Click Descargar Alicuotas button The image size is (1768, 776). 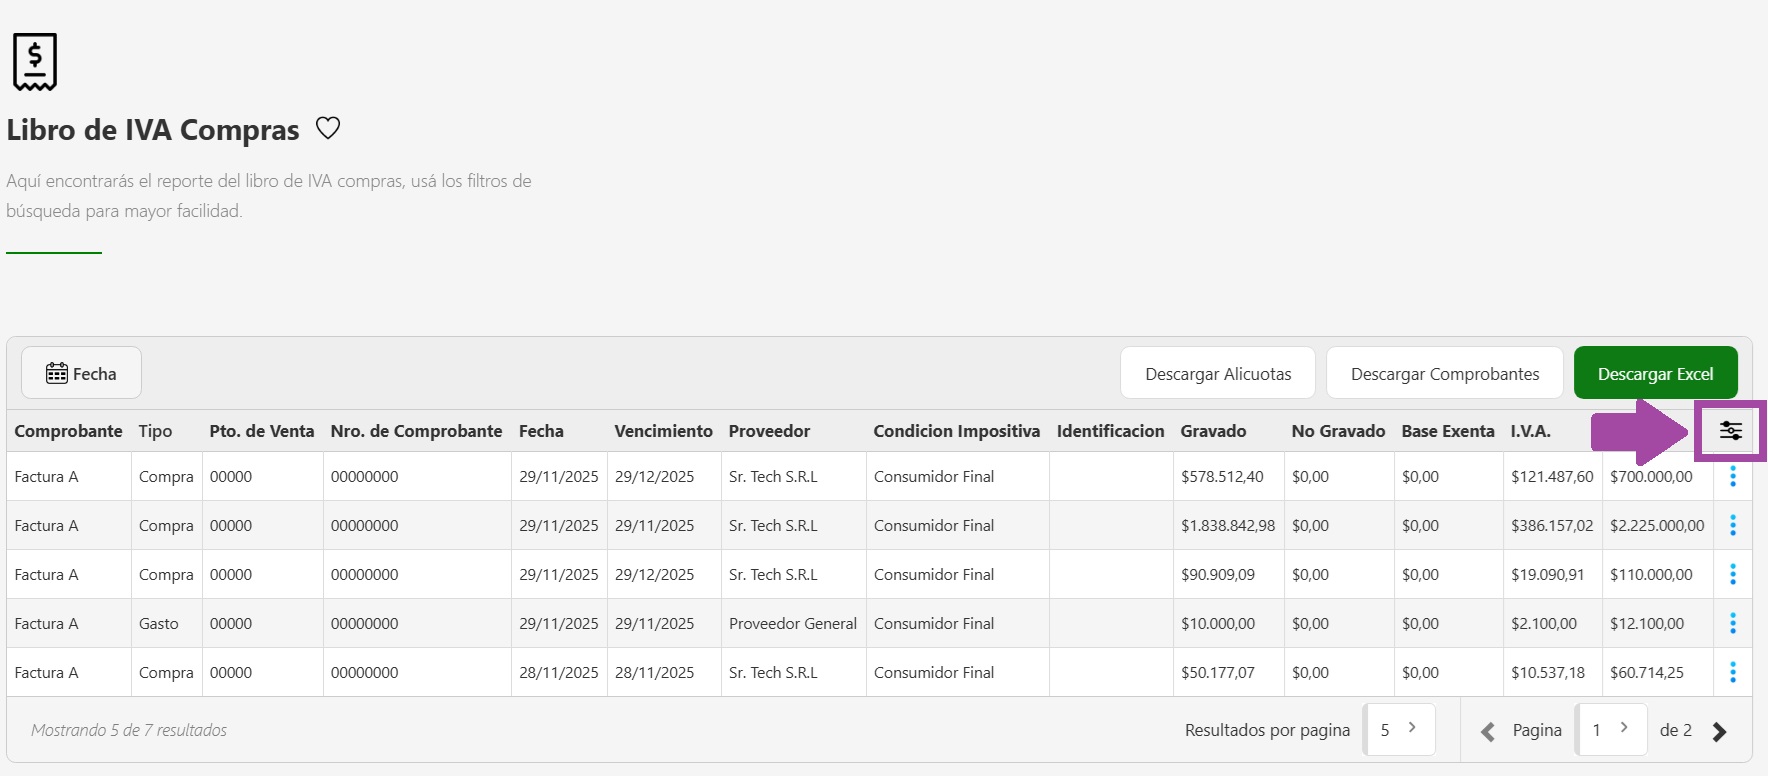(1217, 374)
